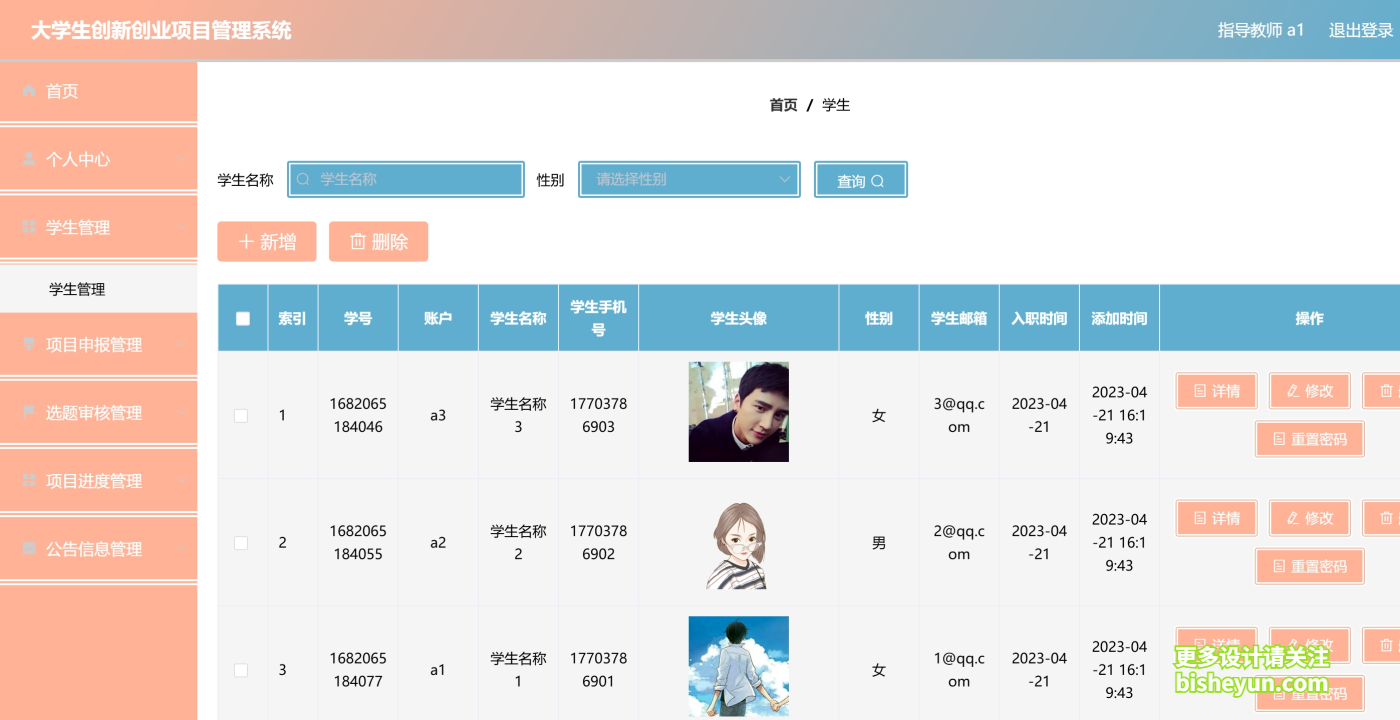The width and height of the screenshot is (1400, 720).
Task: Check the checkbox for row with account a2
Action: click(241, 542)
